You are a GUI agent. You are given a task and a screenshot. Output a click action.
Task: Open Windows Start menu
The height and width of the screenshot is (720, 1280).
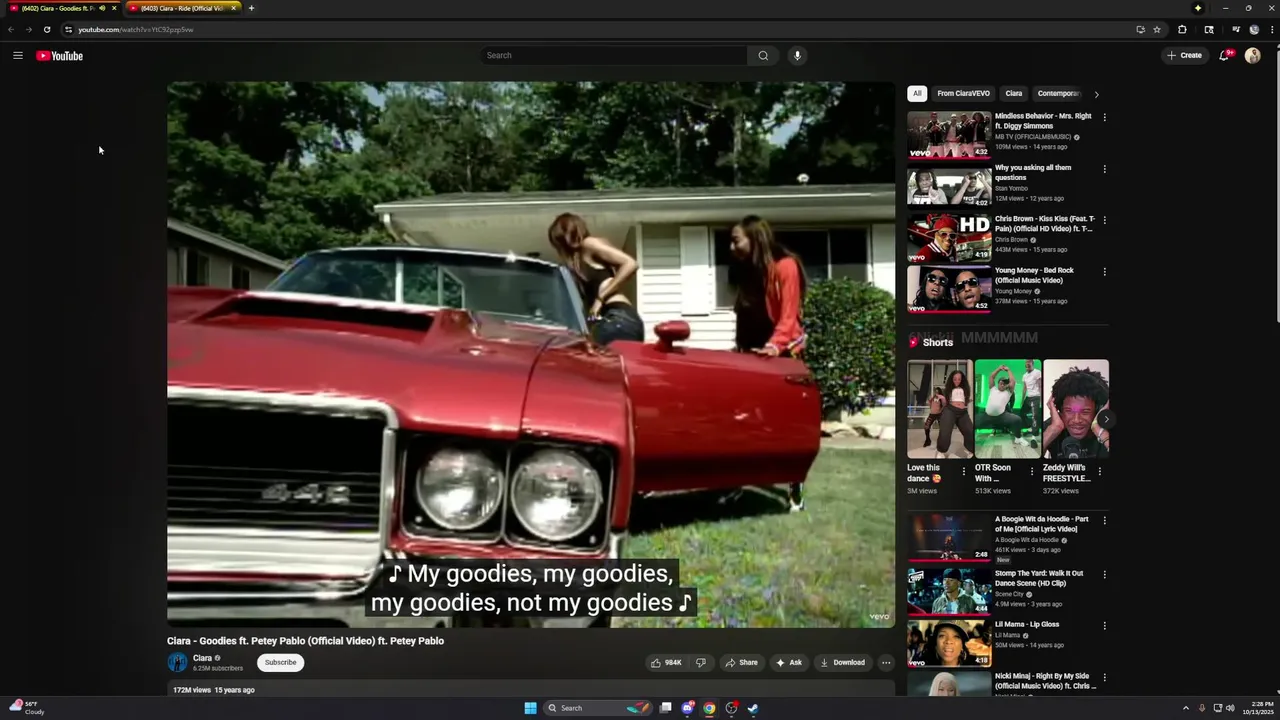pyautogui.click(x=530, y=708)
